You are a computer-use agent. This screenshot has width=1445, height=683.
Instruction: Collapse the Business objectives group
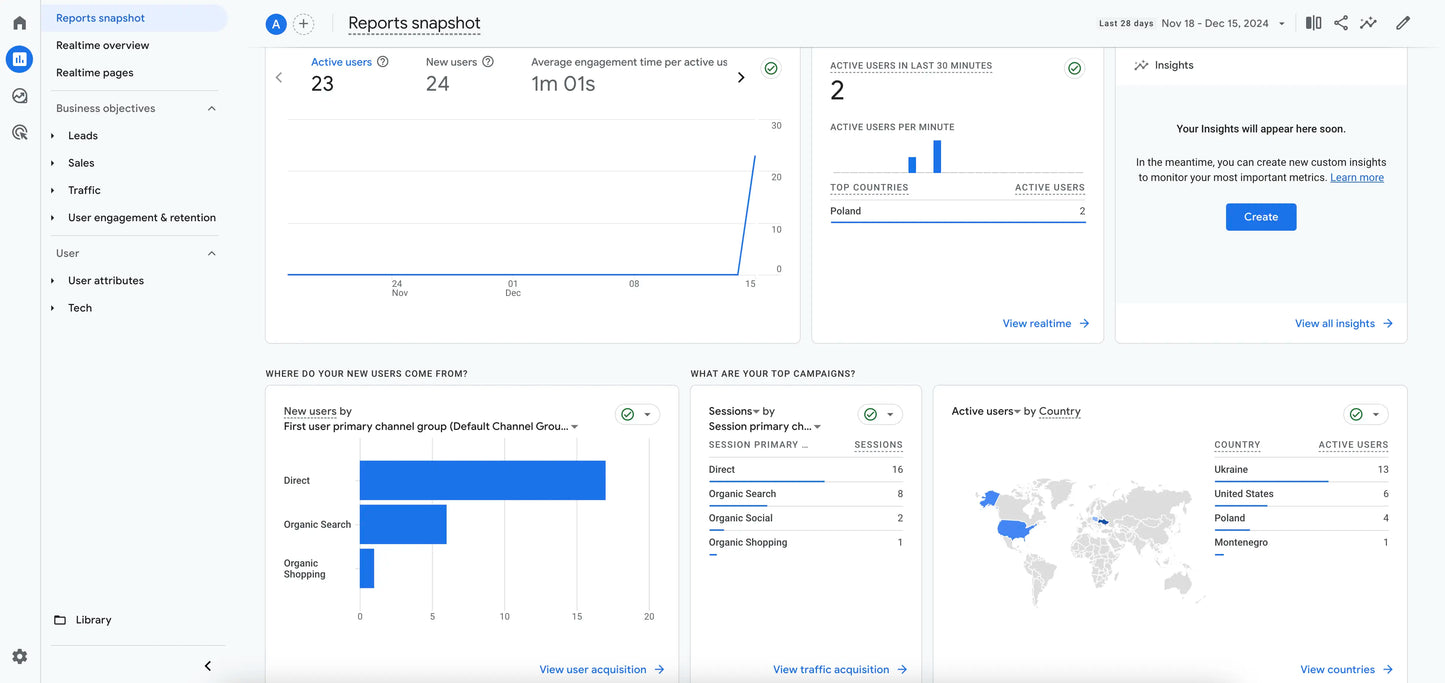click(x=211, y=108)
